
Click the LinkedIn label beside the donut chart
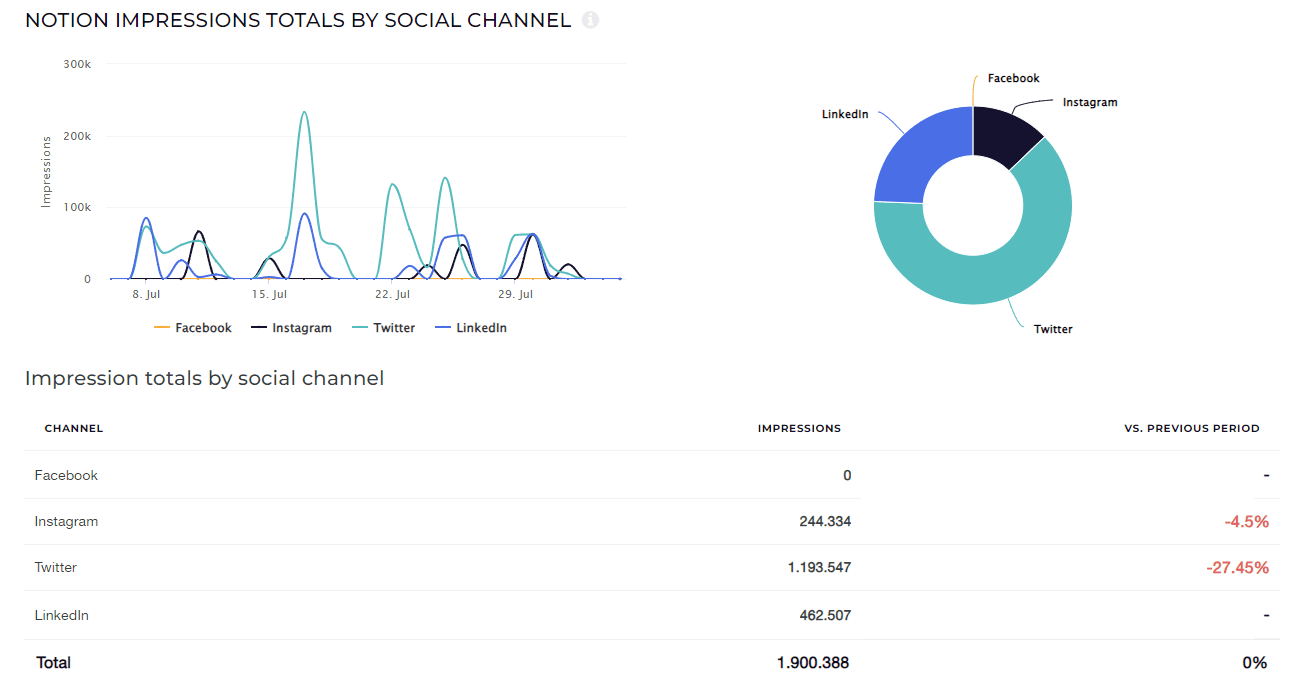pyautogui.click(x=845, y=115)
